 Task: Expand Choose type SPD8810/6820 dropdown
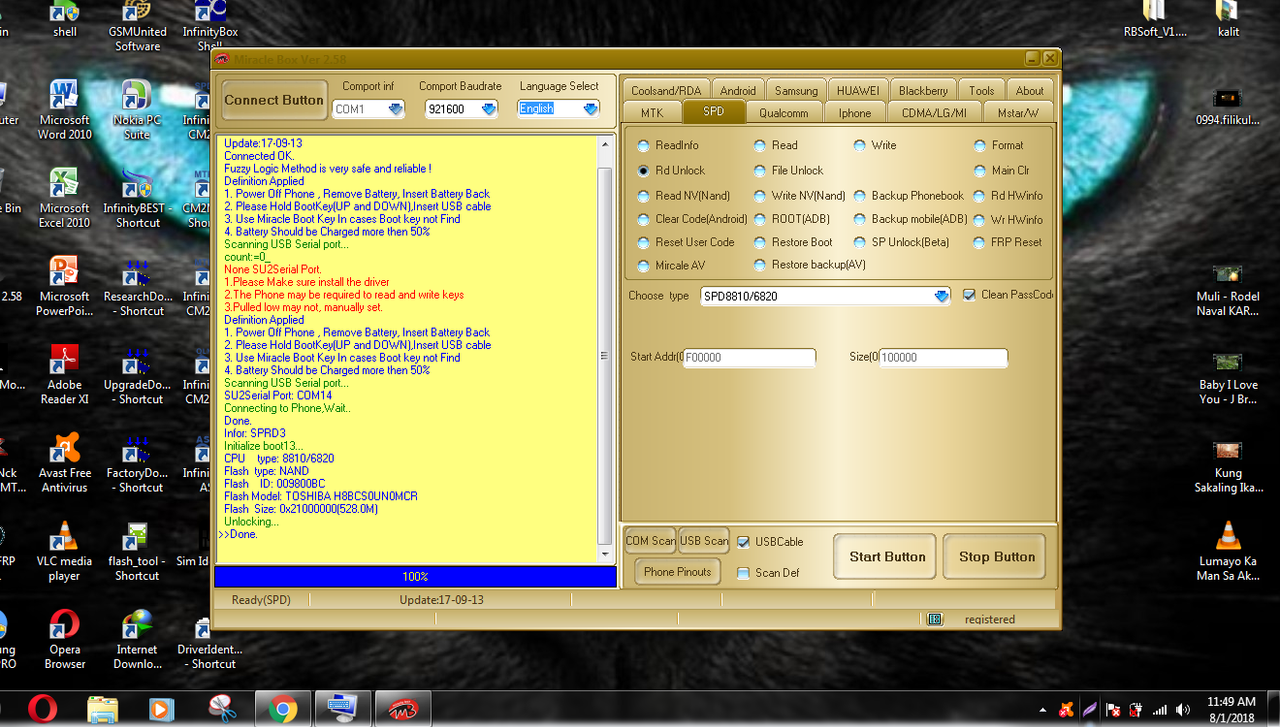click(941, 296)
